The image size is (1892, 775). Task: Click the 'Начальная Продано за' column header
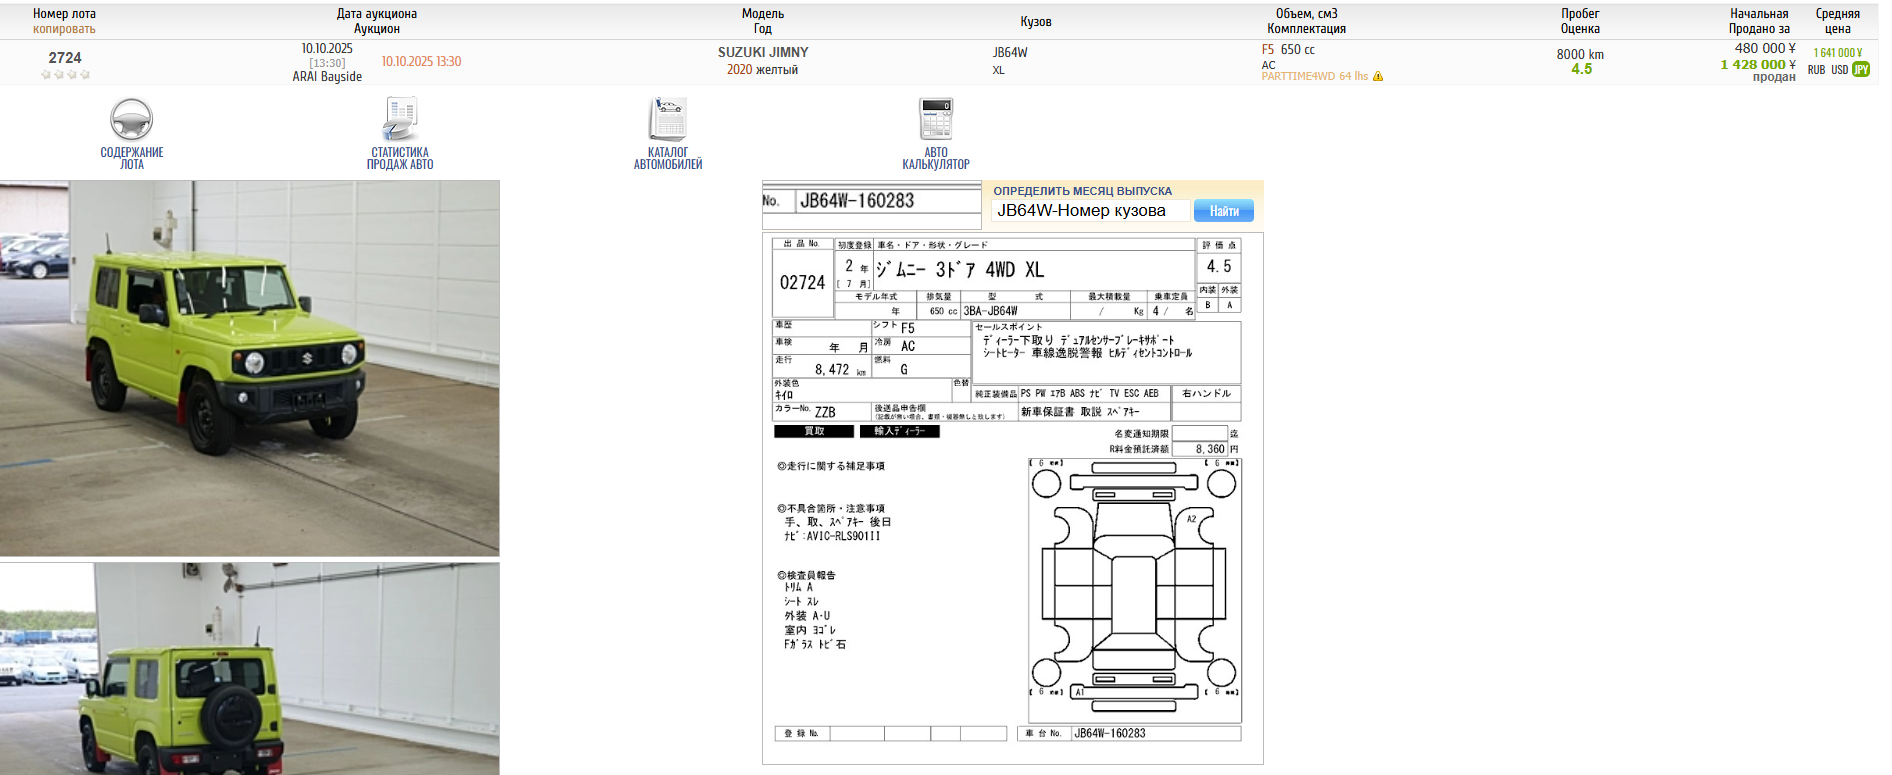pyautogui.click(x=1759, y=21)
